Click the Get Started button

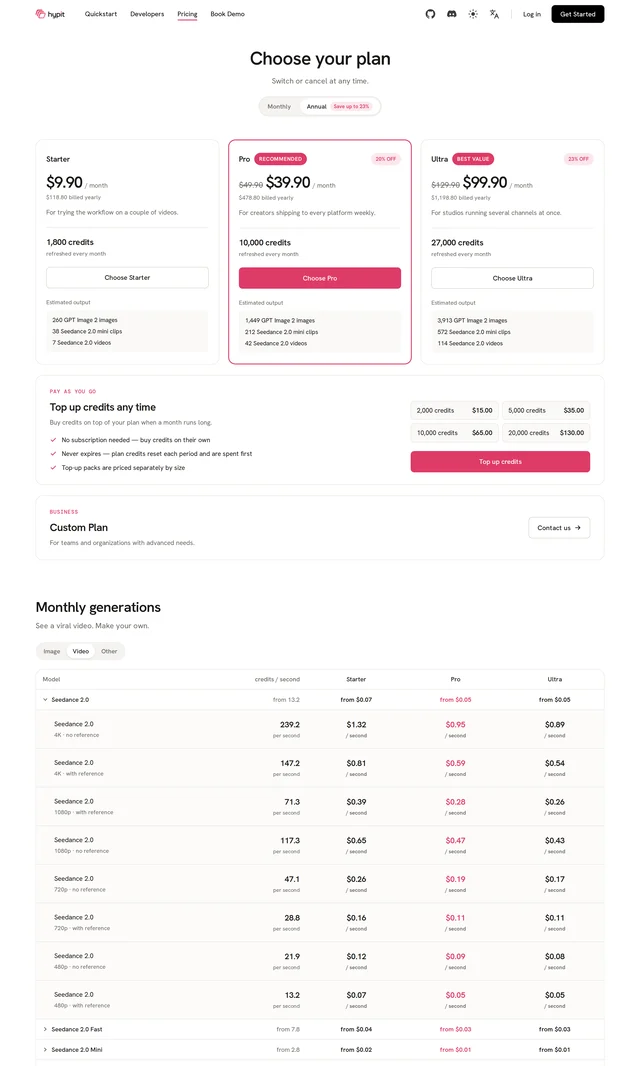577,14
